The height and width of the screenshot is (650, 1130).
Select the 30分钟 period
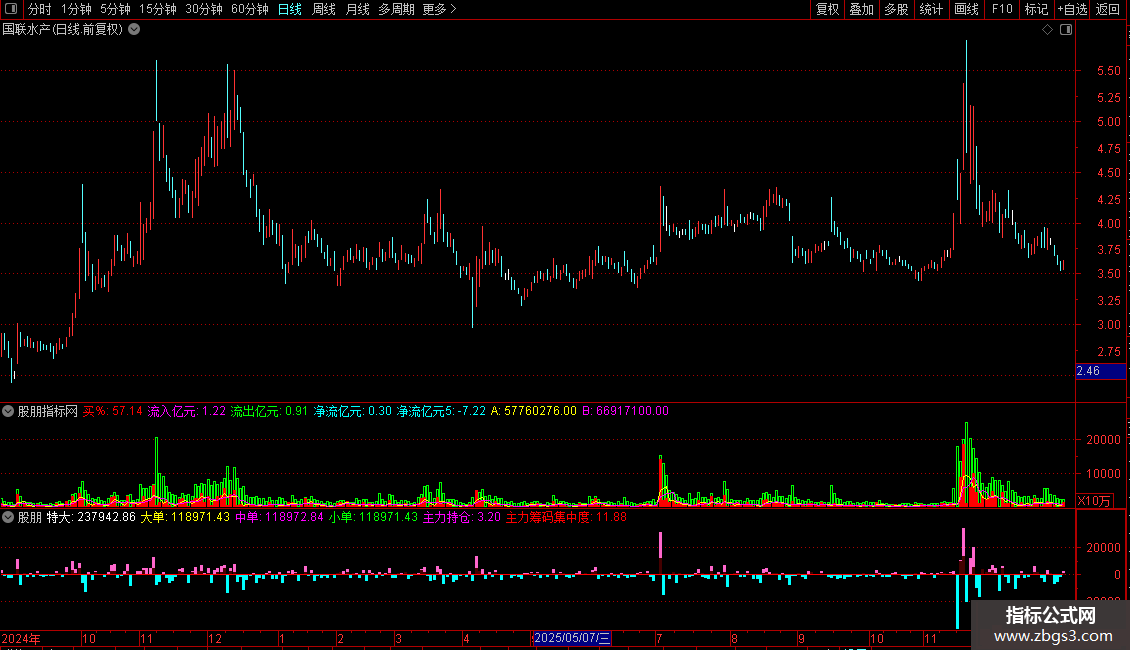204,9
